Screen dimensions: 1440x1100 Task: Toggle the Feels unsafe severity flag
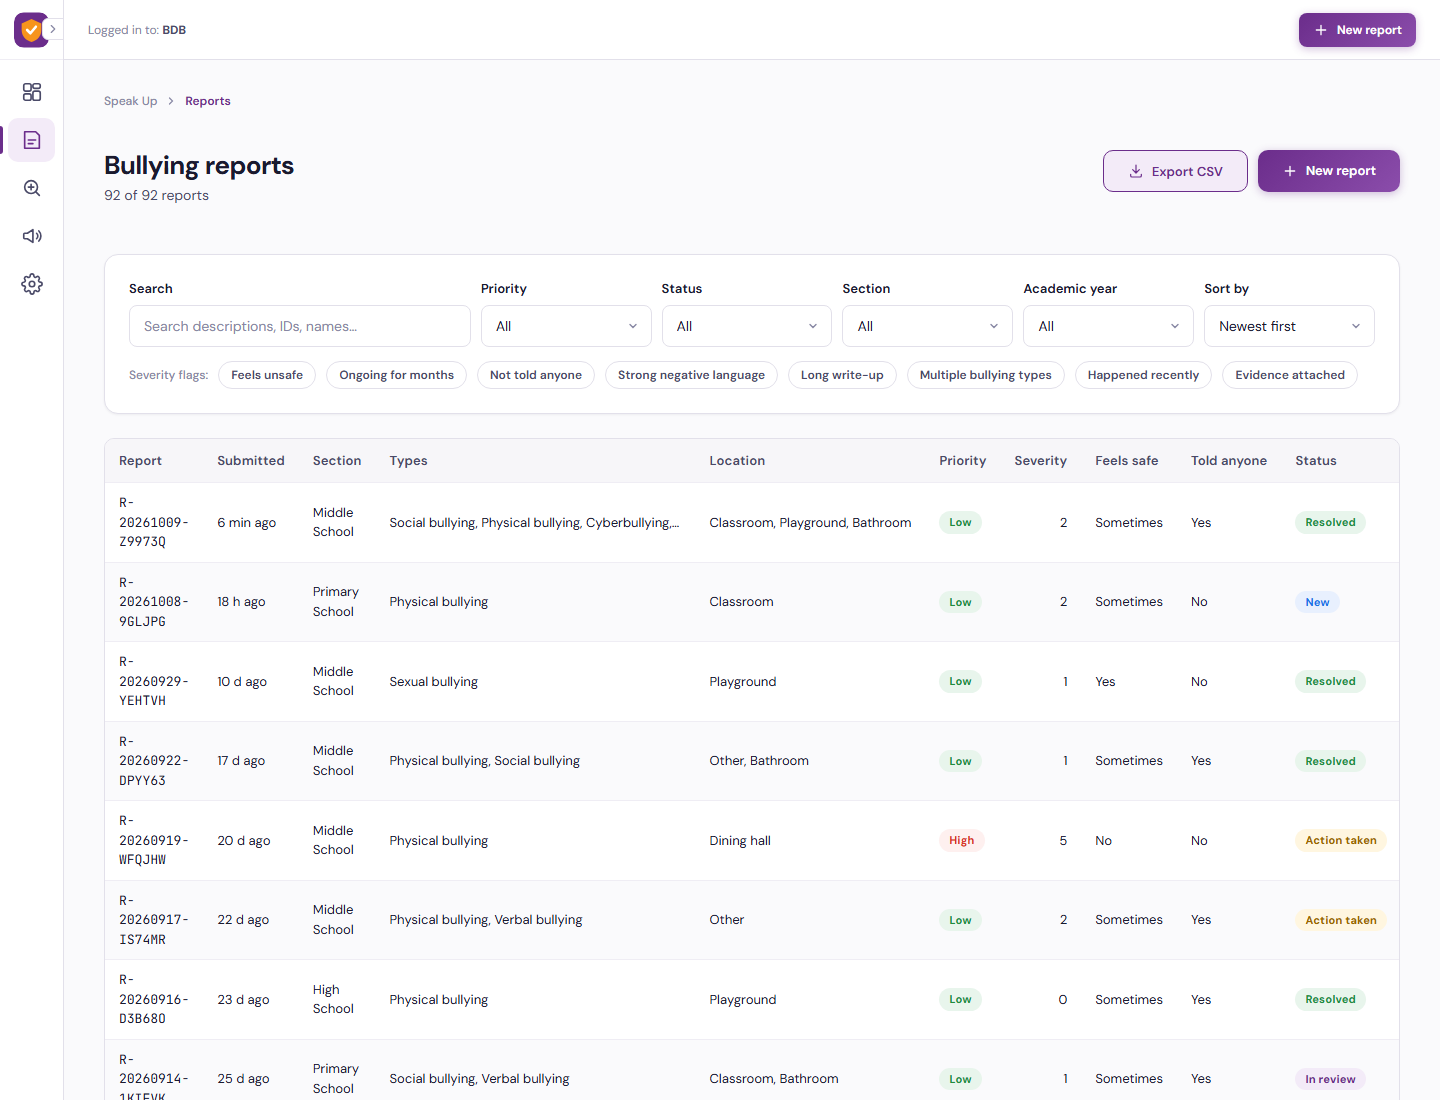coord(267,375)
